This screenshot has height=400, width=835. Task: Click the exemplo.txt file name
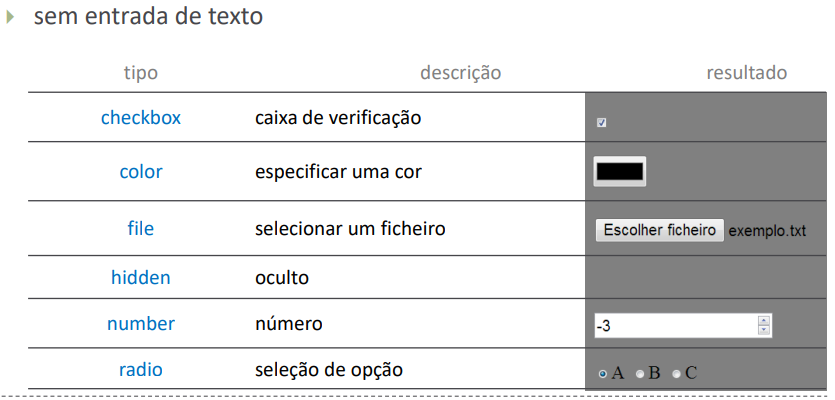point(767,231)
